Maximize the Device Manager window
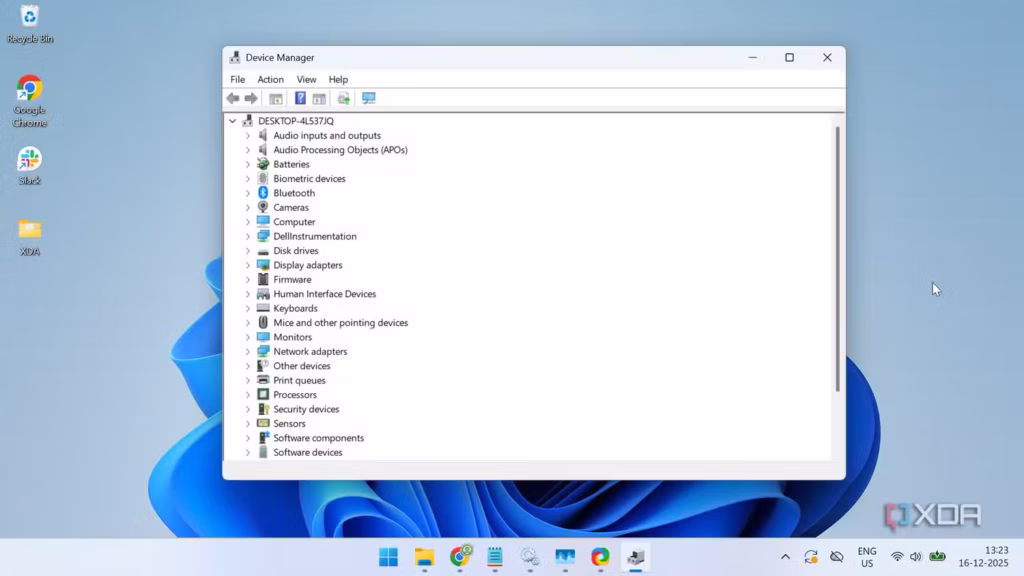The width and height of the screenshot is (1024, 576). coord(790,57)
